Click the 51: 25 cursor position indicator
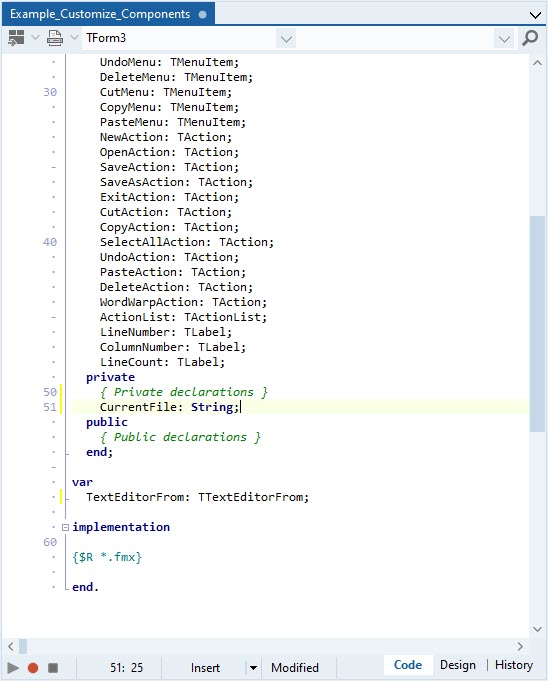 tap(126, 668)
